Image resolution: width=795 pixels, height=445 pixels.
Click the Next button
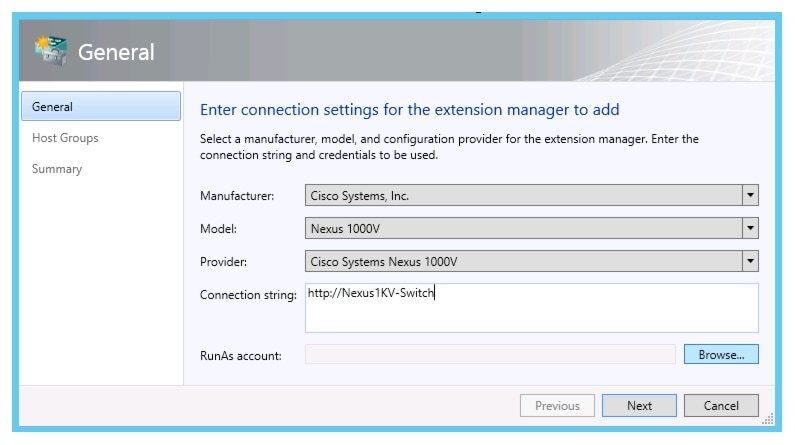coord(639,406)
